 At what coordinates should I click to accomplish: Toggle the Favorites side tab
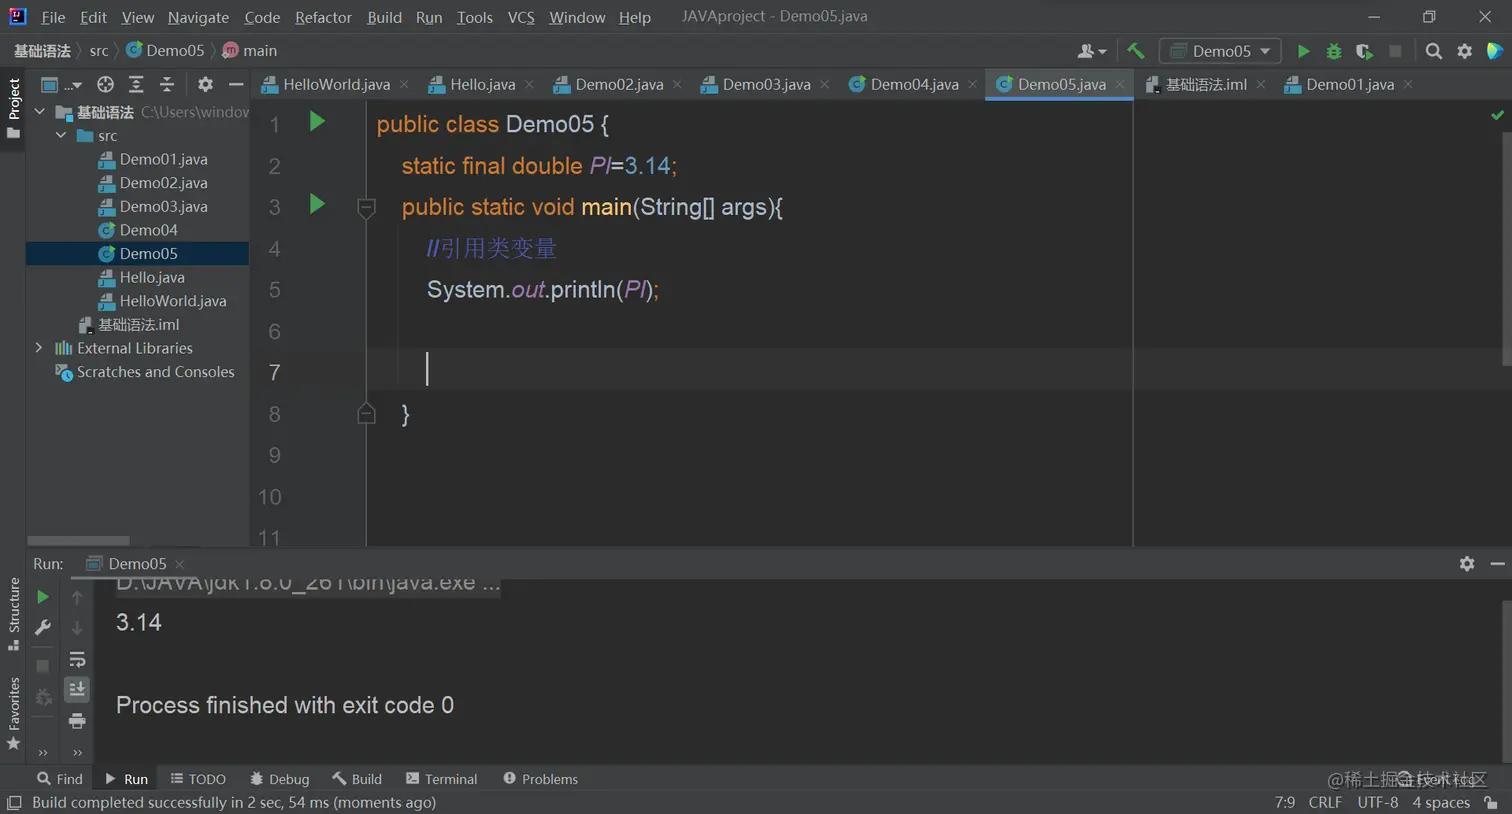[x=13, y=714]
